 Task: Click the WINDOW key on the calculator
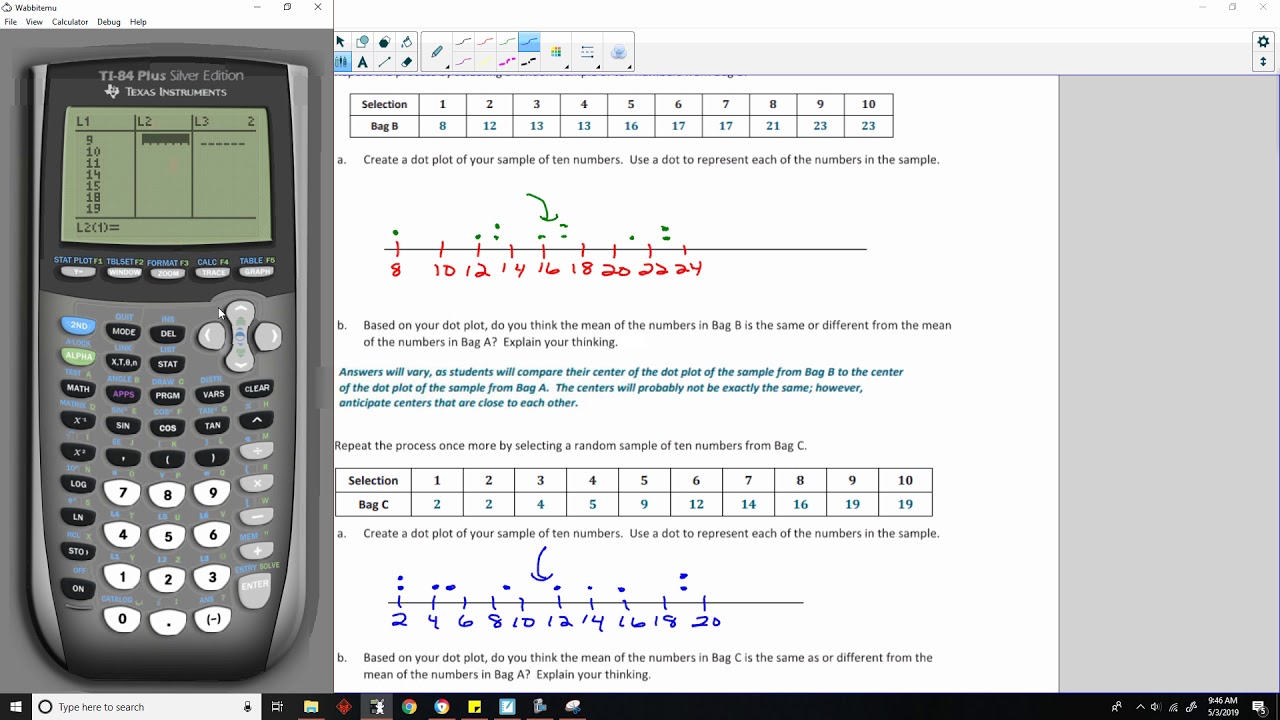[x=124, y=272]
